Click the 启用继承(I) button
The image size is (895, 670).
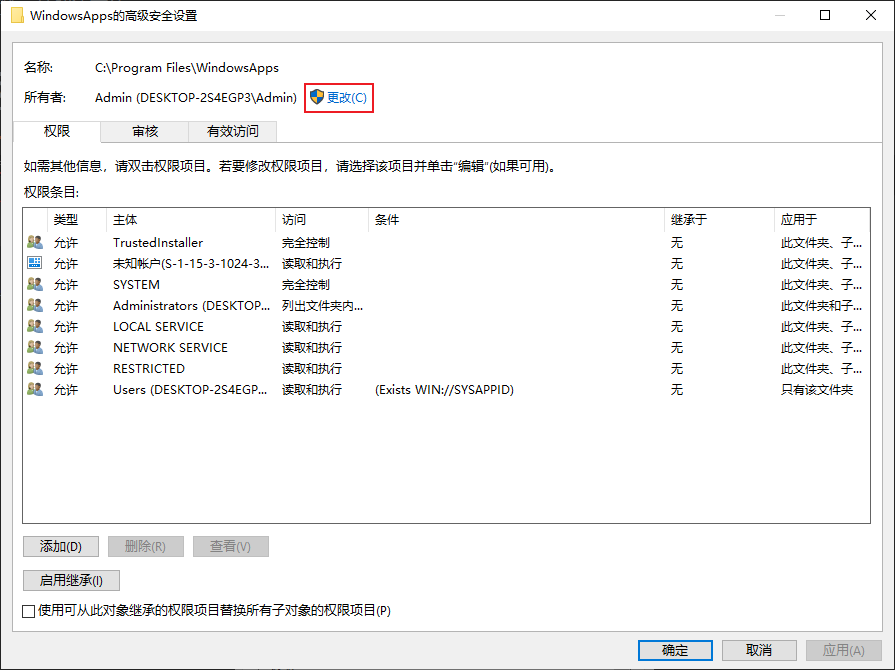71,580
